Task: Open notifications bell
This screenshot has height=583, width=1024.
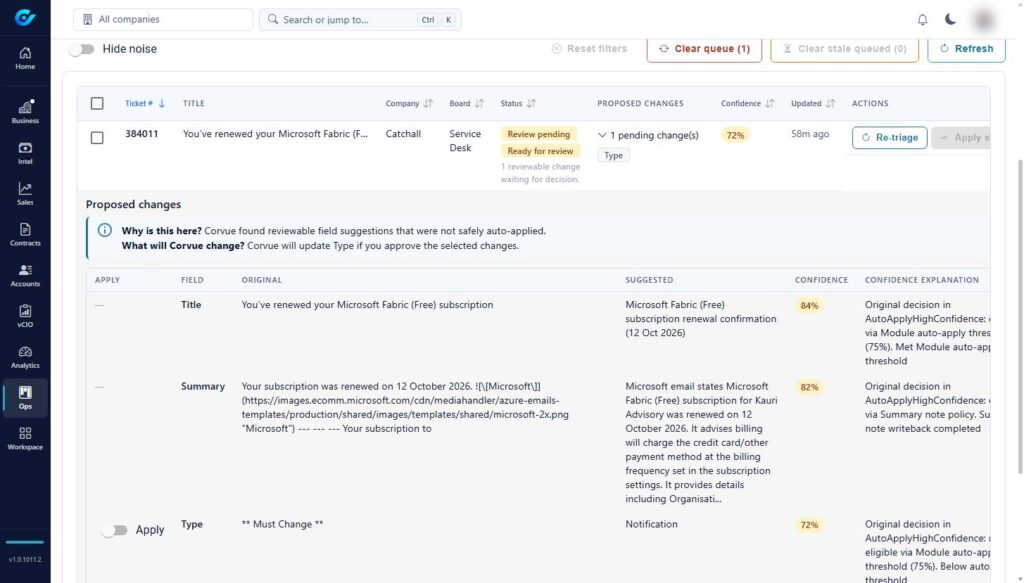Action: 922,20
